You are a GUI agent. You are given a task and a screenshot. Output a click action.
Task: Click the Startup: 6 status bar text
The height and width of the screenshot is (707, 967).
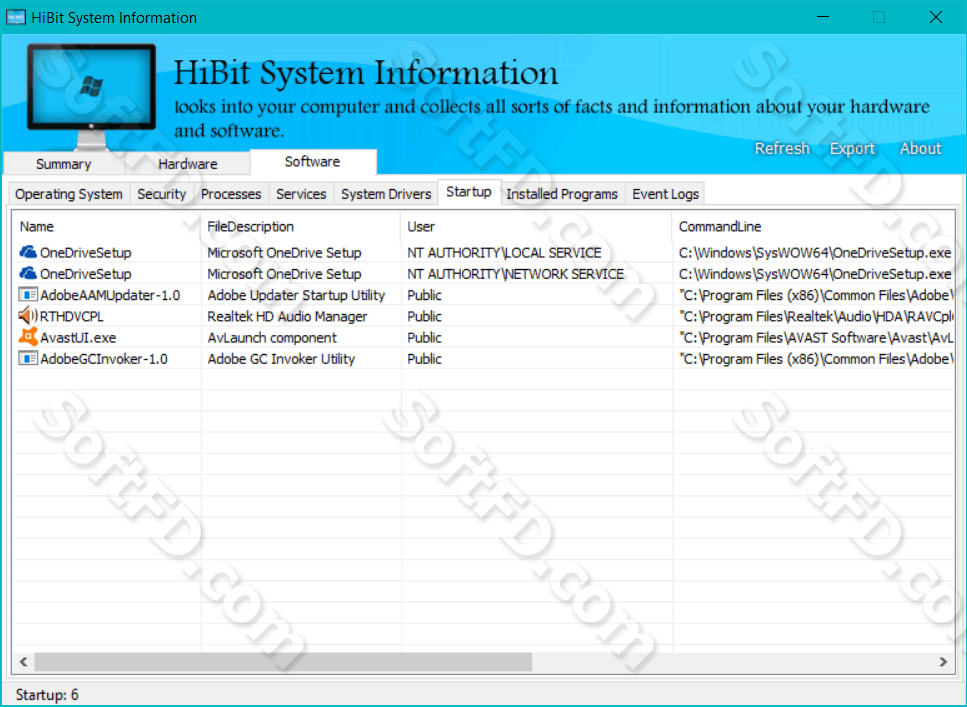47,695
